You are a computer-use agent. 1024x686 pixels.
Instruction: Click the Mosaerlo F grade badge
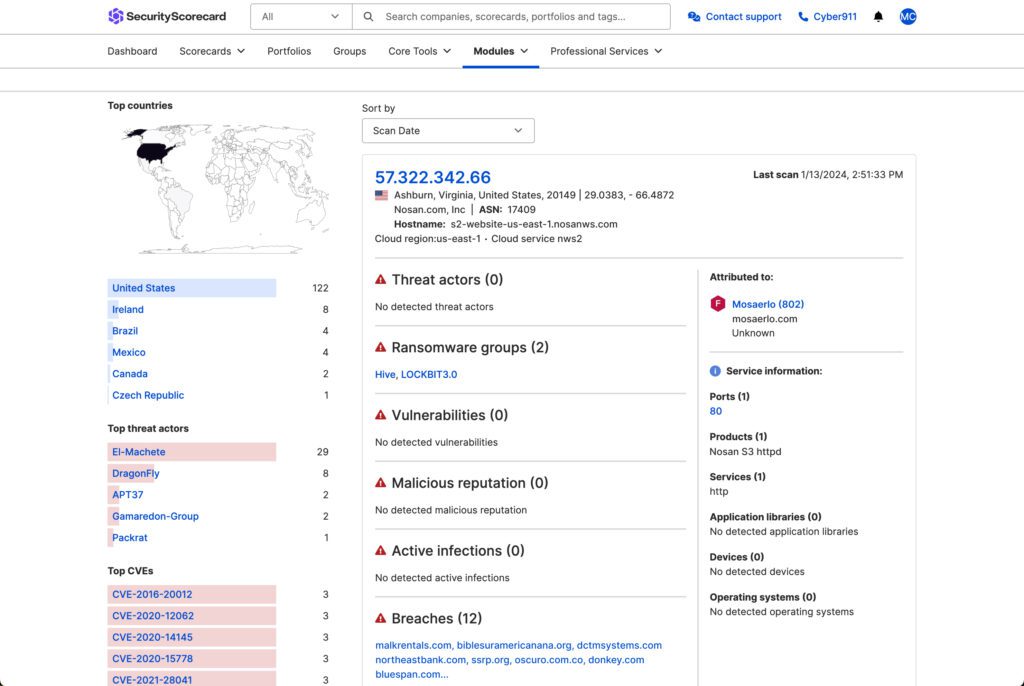coord(718,304)
